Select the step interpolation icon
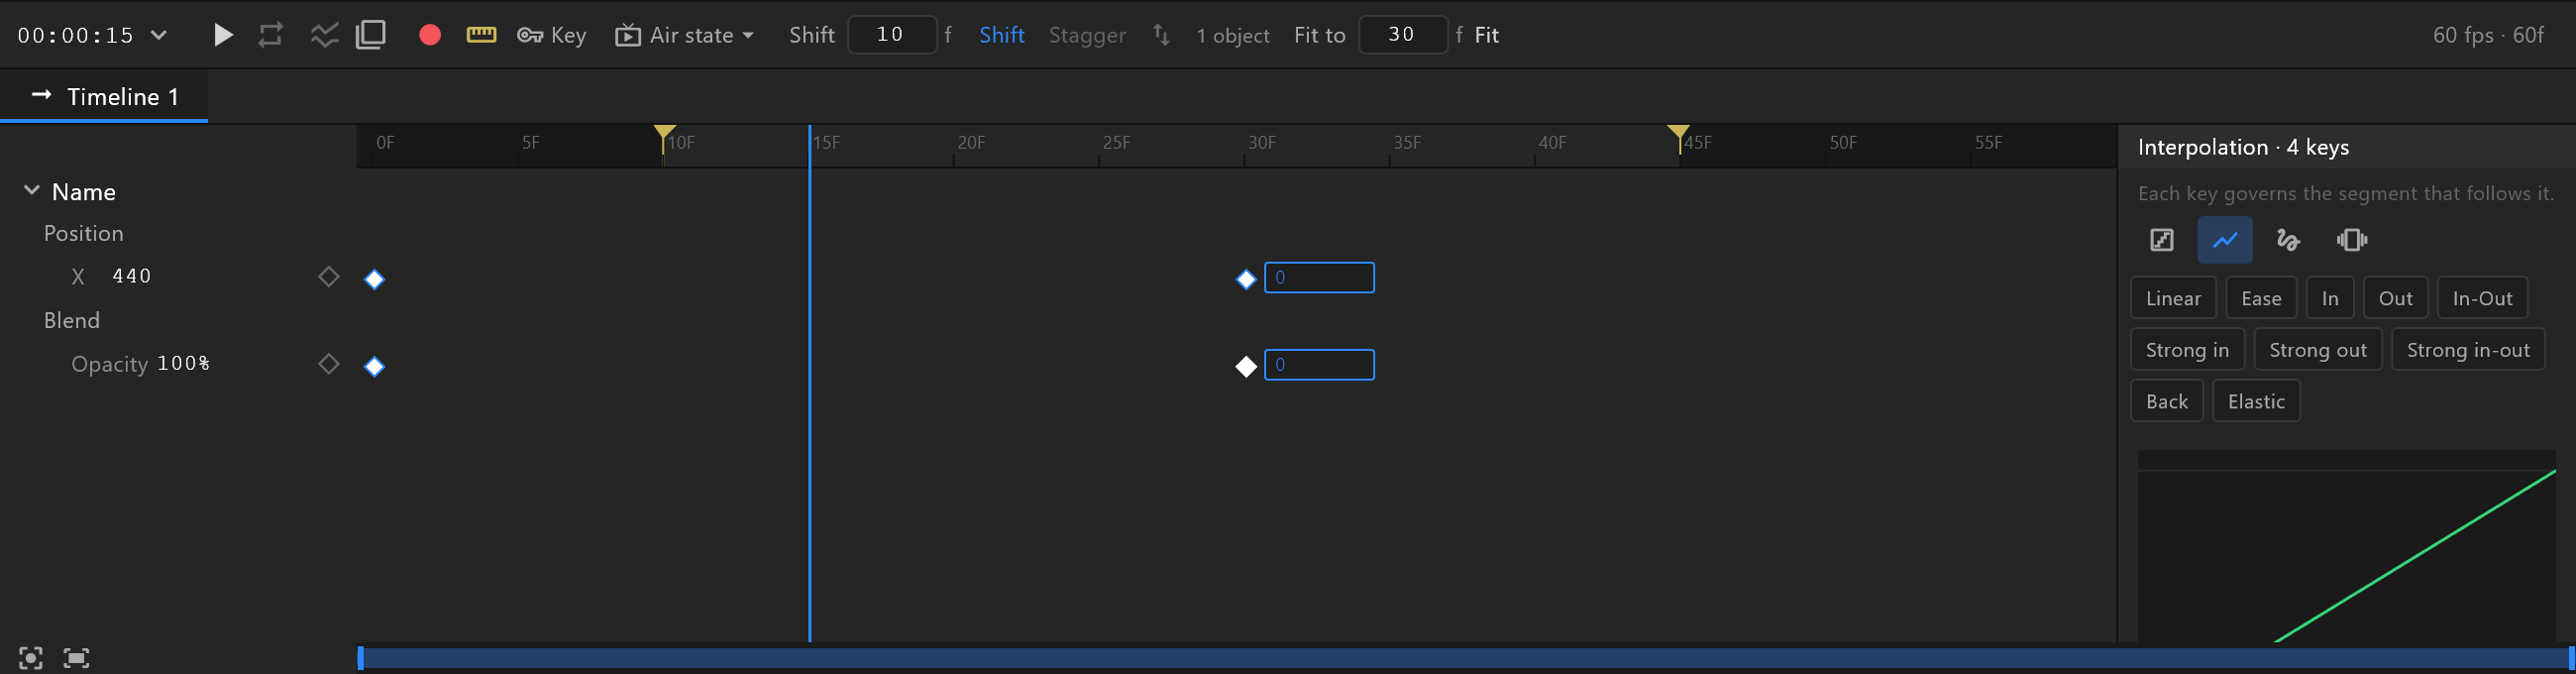Image resolution: width=2576 pixels, height=674 pixels. click(2161, 240)
